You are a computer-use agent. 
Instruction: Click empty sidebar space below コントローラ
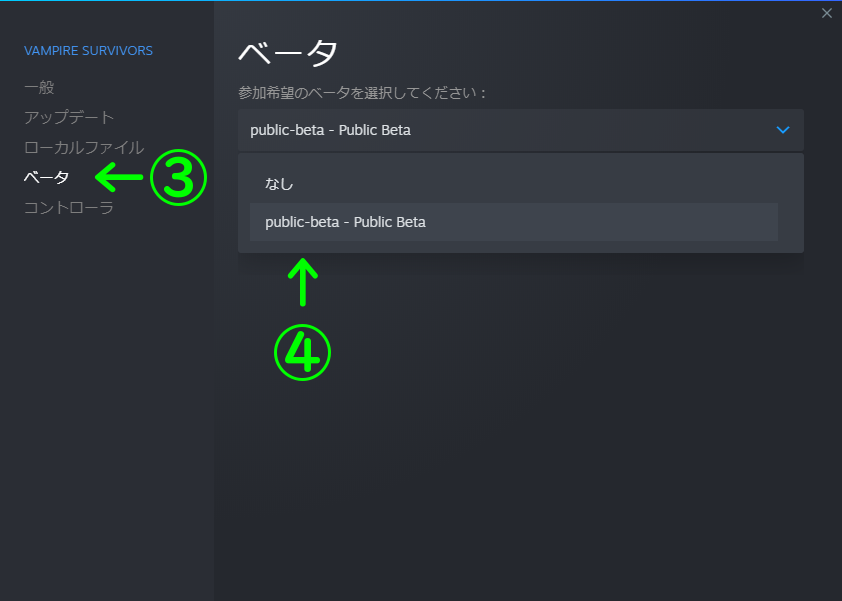[107, 400]
